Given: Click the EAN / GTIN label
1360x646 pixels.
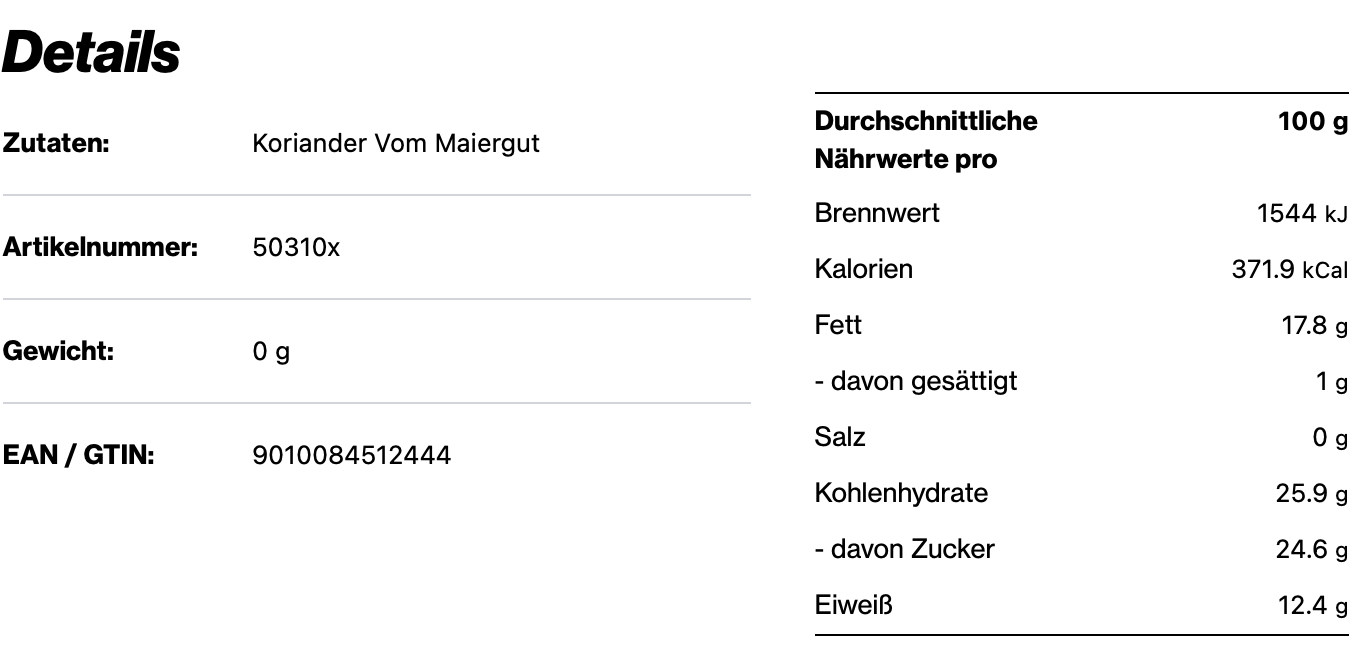Looking at the screenshot, I should [78, 455].
